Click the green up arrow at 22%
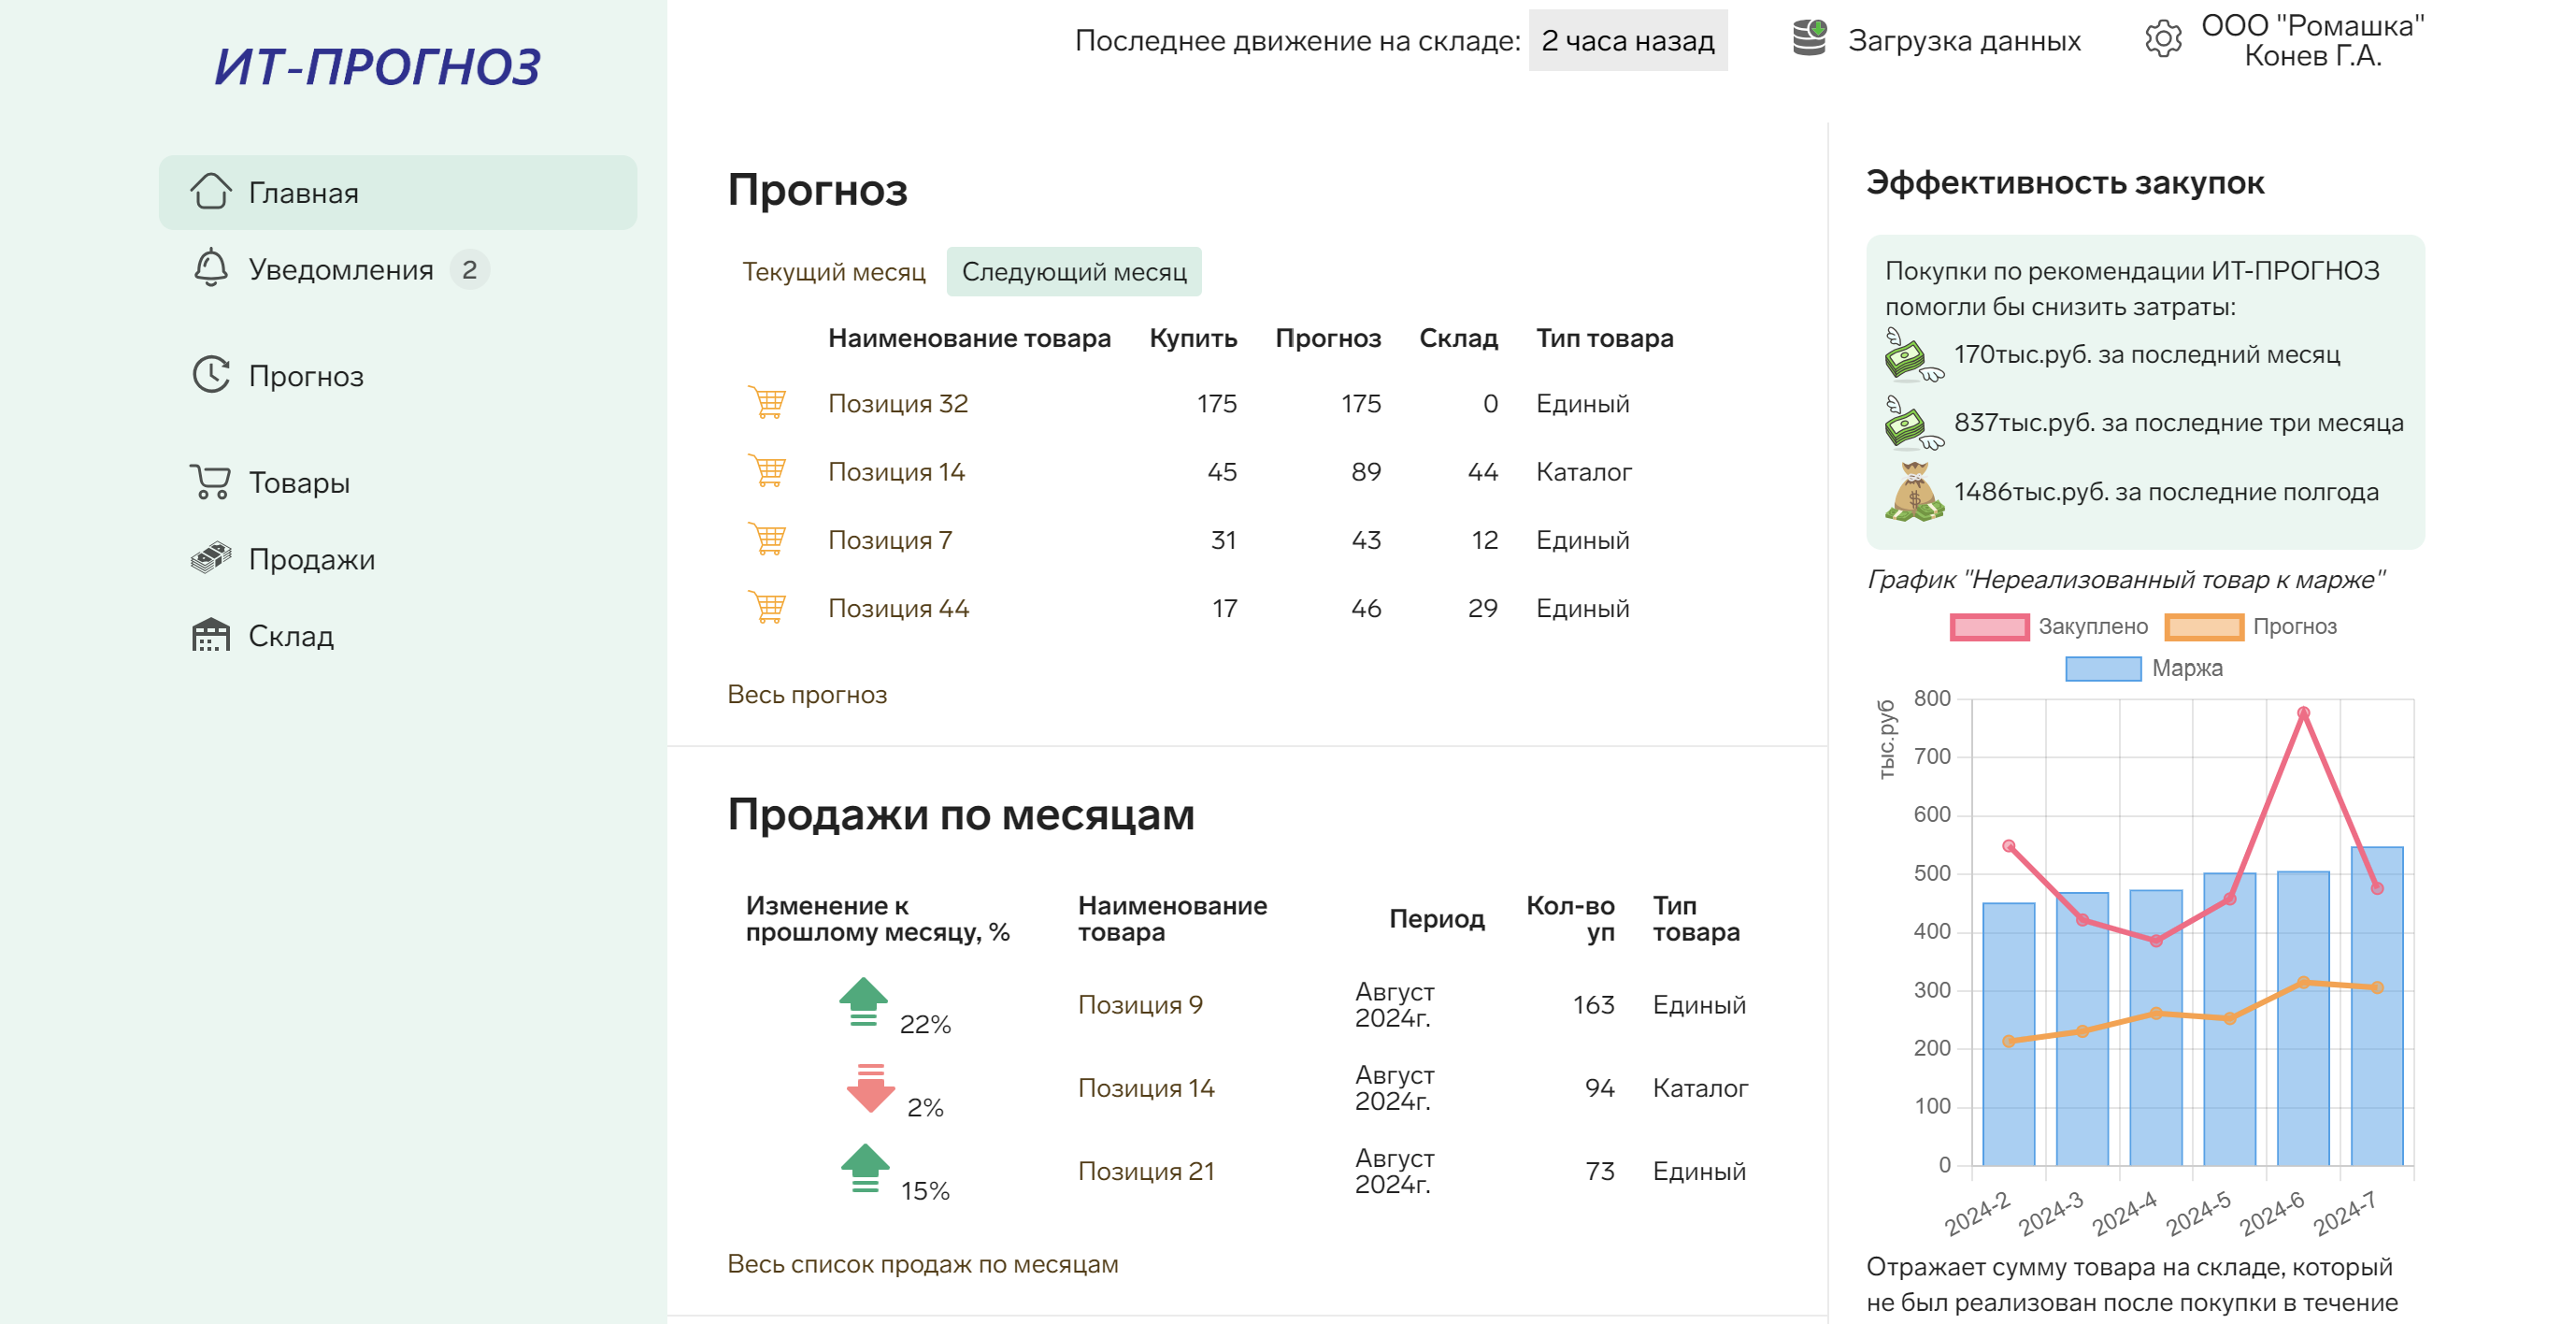 click(864, 1002)
